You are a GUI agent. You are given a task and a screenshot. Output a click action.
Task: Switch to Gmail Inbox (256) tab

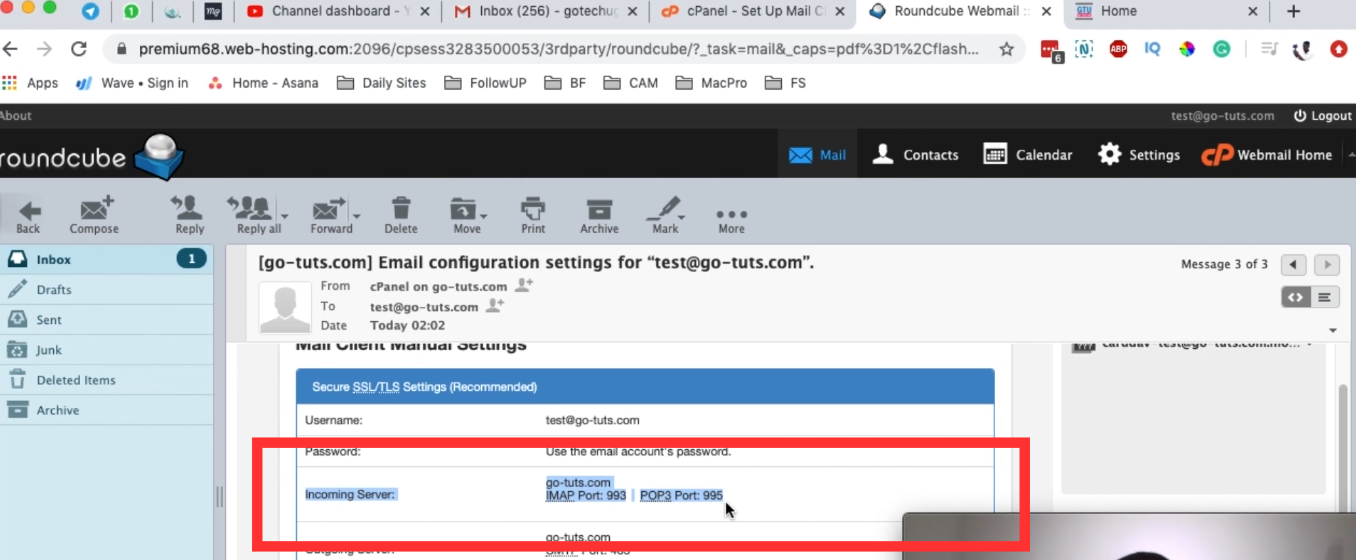tap(544, 11)
